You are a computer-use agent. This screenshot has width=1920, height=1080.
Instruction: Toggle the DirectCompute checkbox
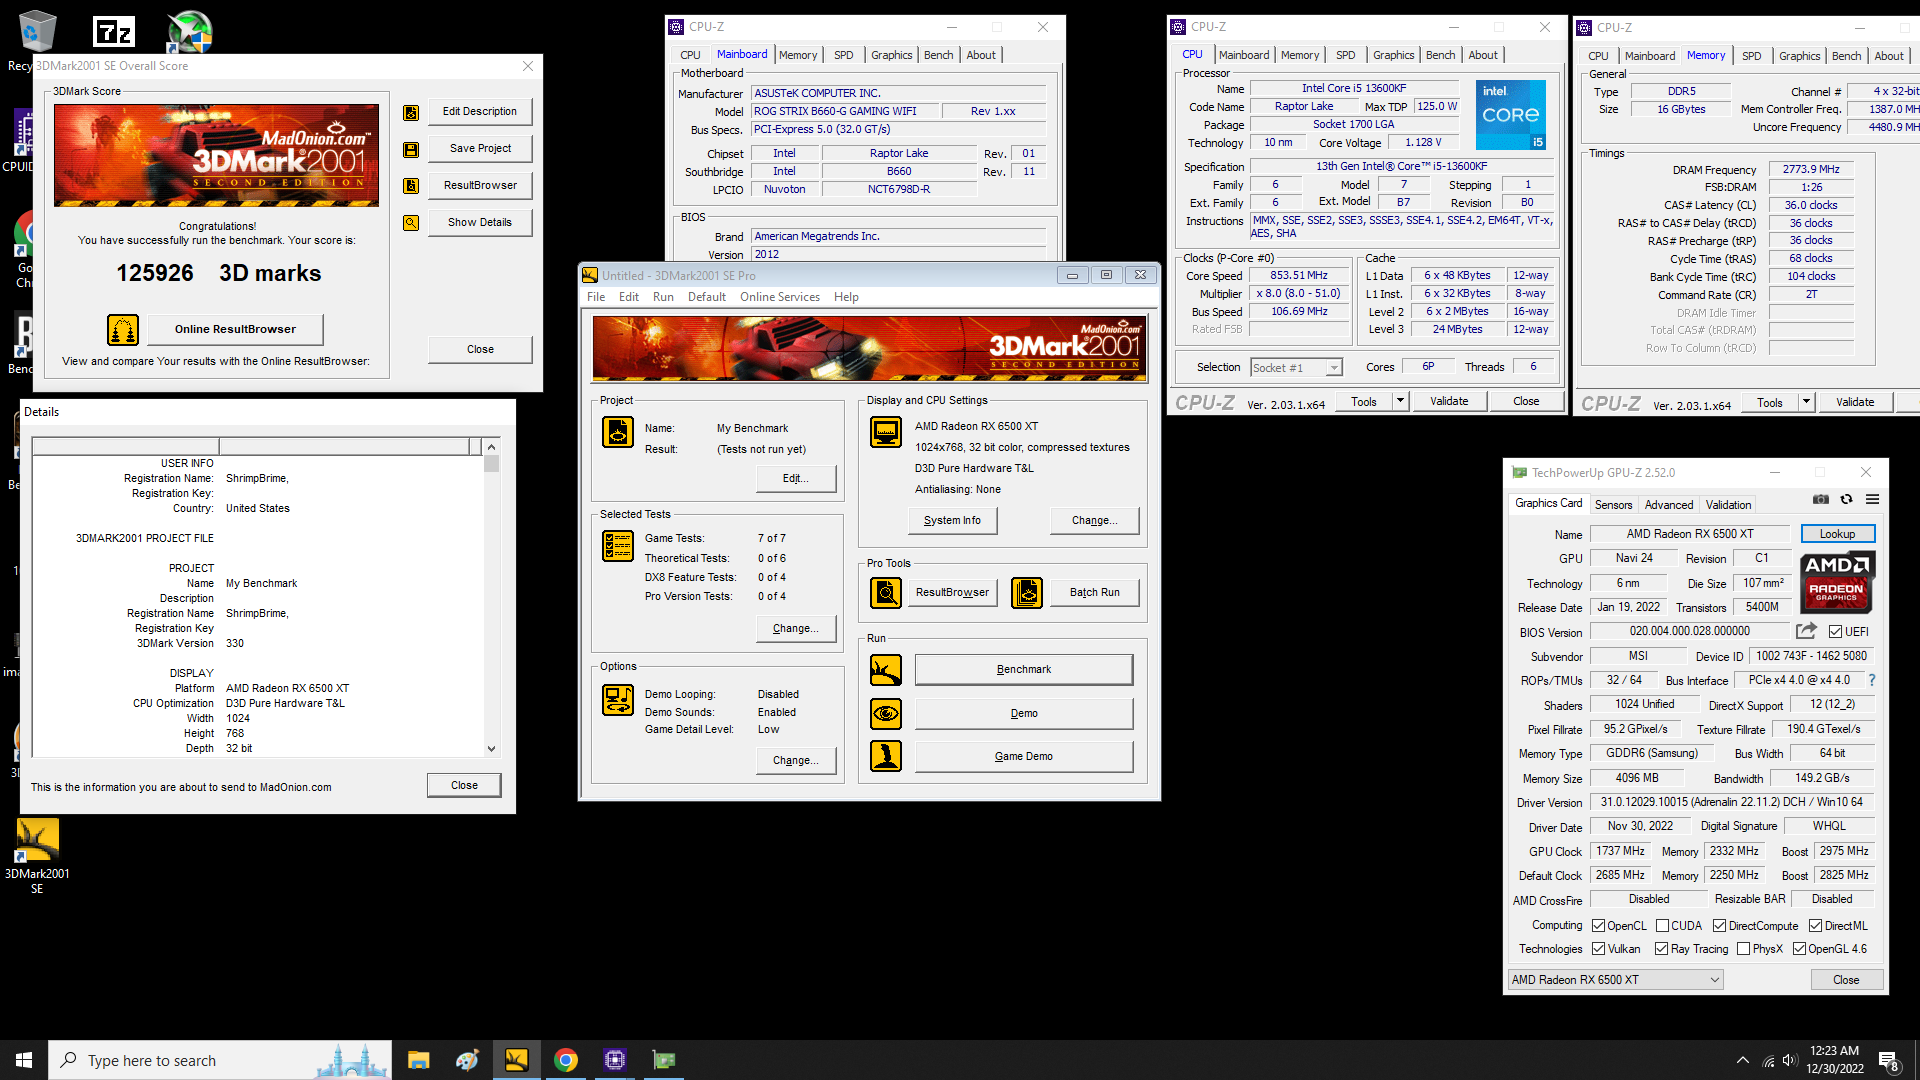coord(1719,926)
